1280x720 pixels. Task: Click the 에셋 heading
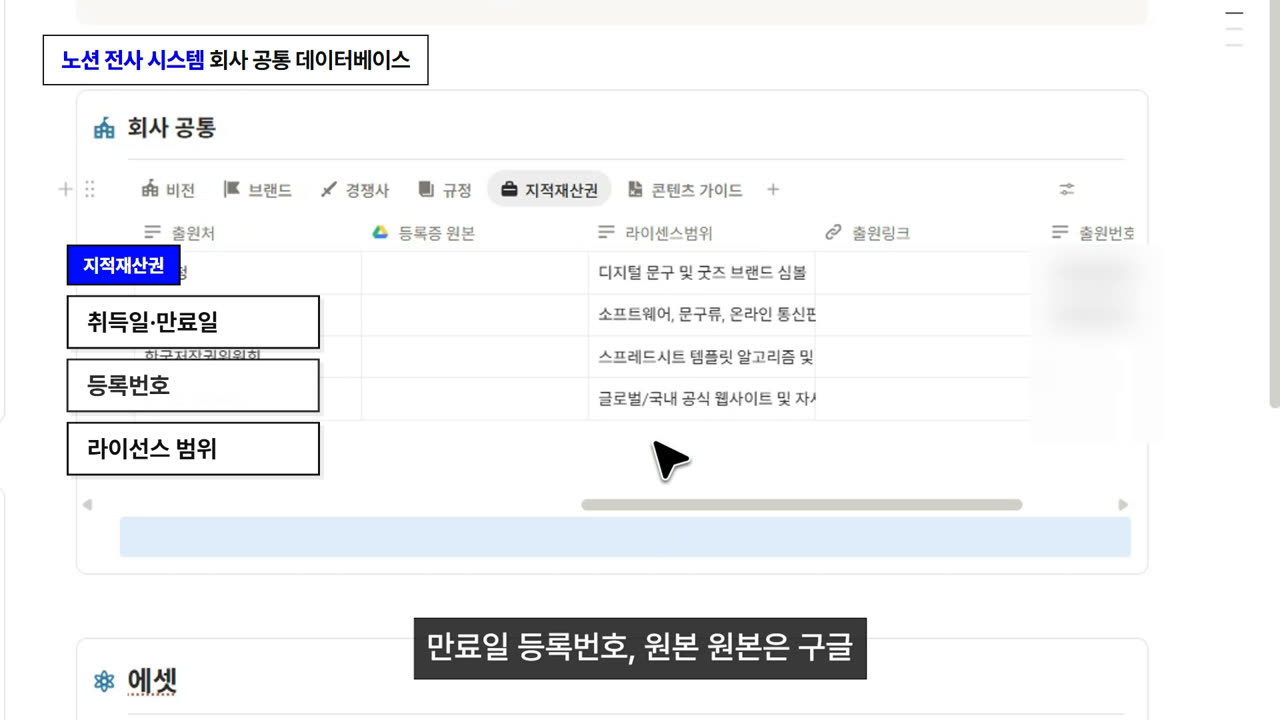point(152,682)
